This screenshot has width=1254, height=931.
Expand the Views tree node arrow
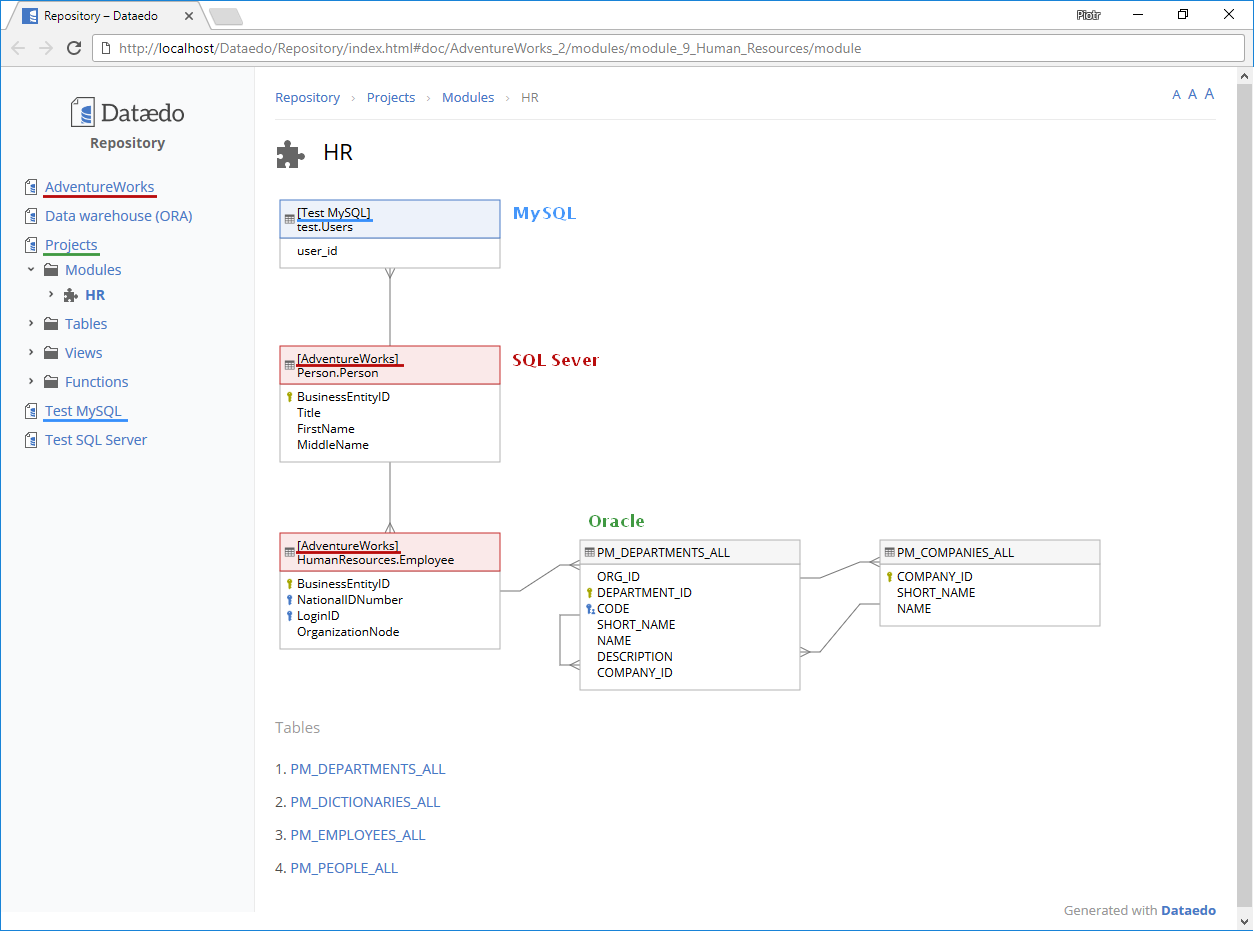(x=31, y=353)
